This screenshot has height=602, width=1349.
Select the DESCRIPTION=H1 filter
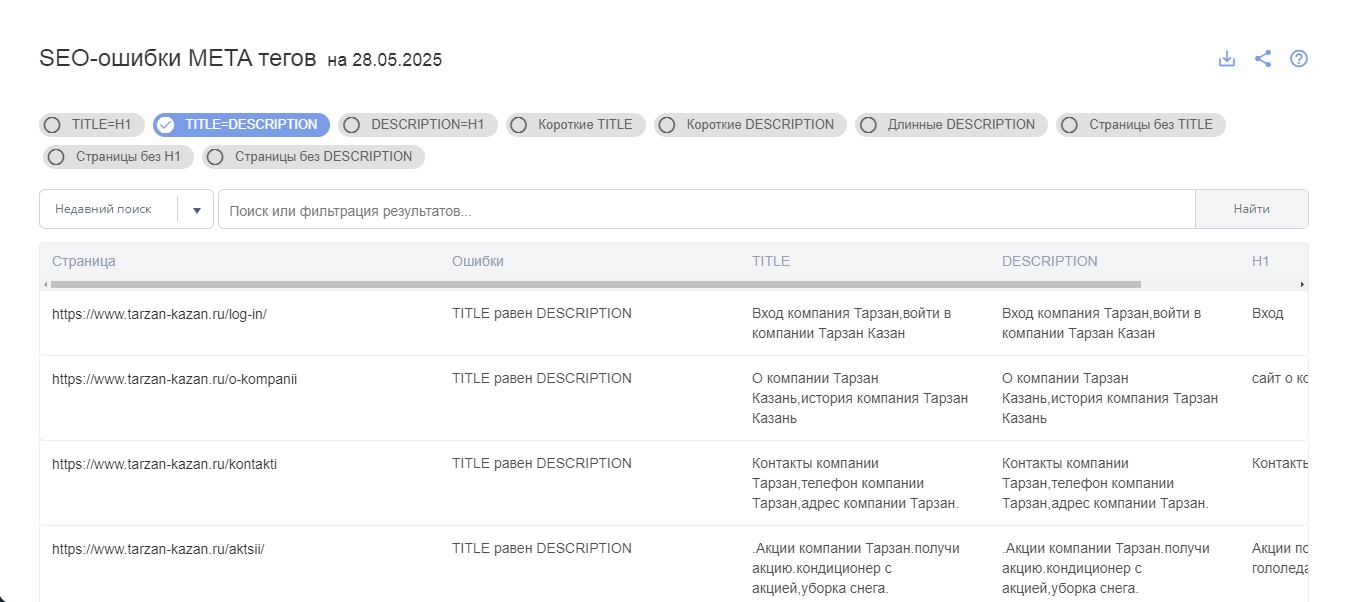point(418,125)
